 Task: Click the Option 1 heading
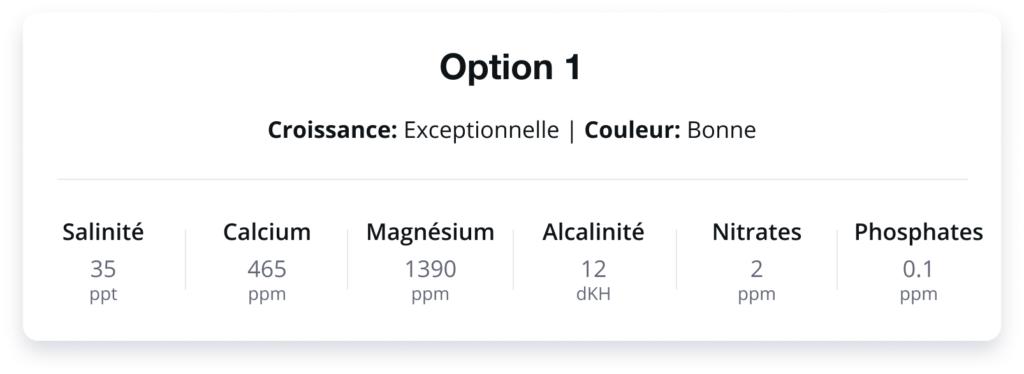click(x=510, y=67)
